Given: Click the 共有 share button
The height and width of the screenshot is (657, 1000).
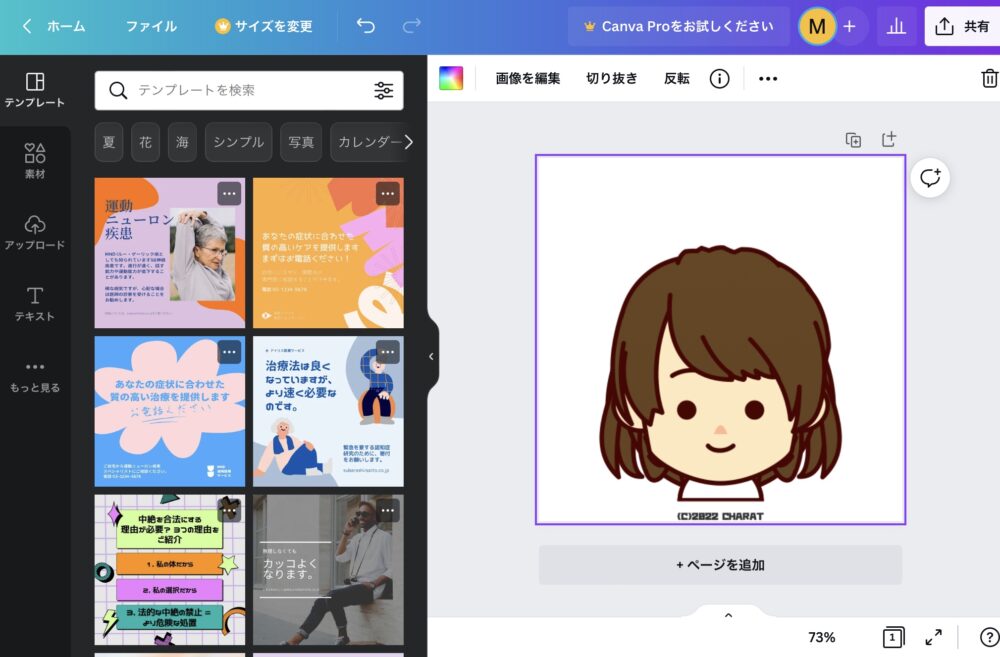Looking at the screenshot, I should point(962,26).
